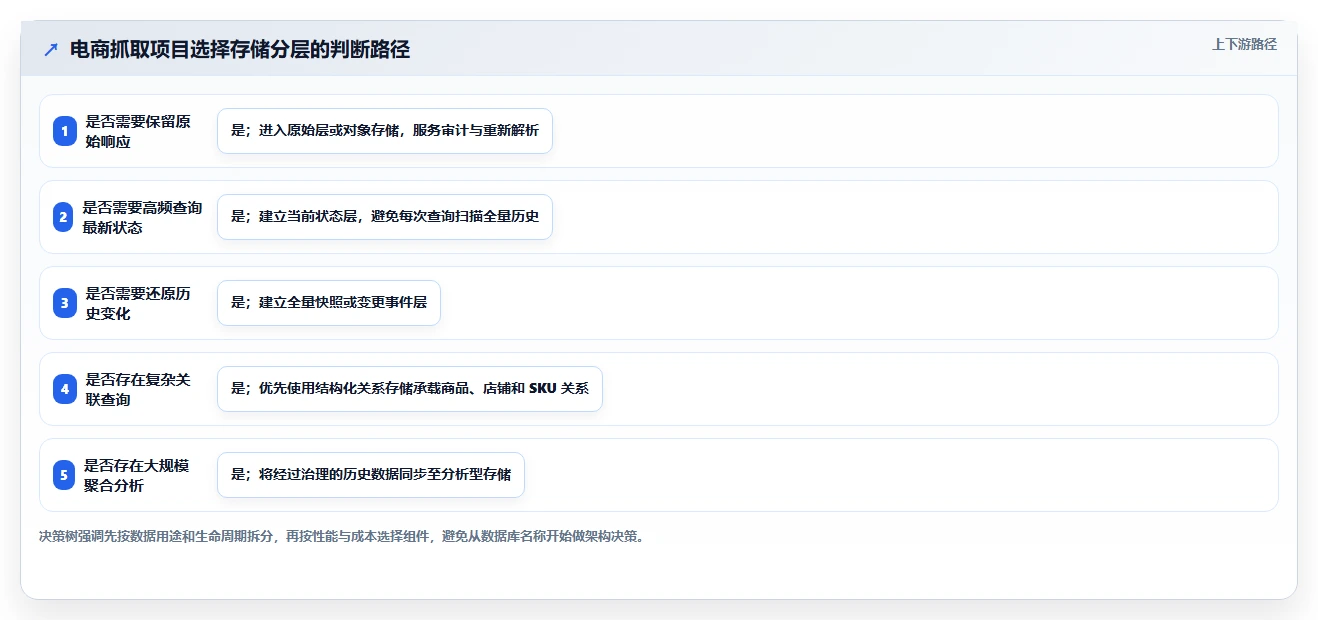The height and width of the screenshot is (620, 1318).
Task: Click the question 是否需要还原历史变化
Action: 138,303
